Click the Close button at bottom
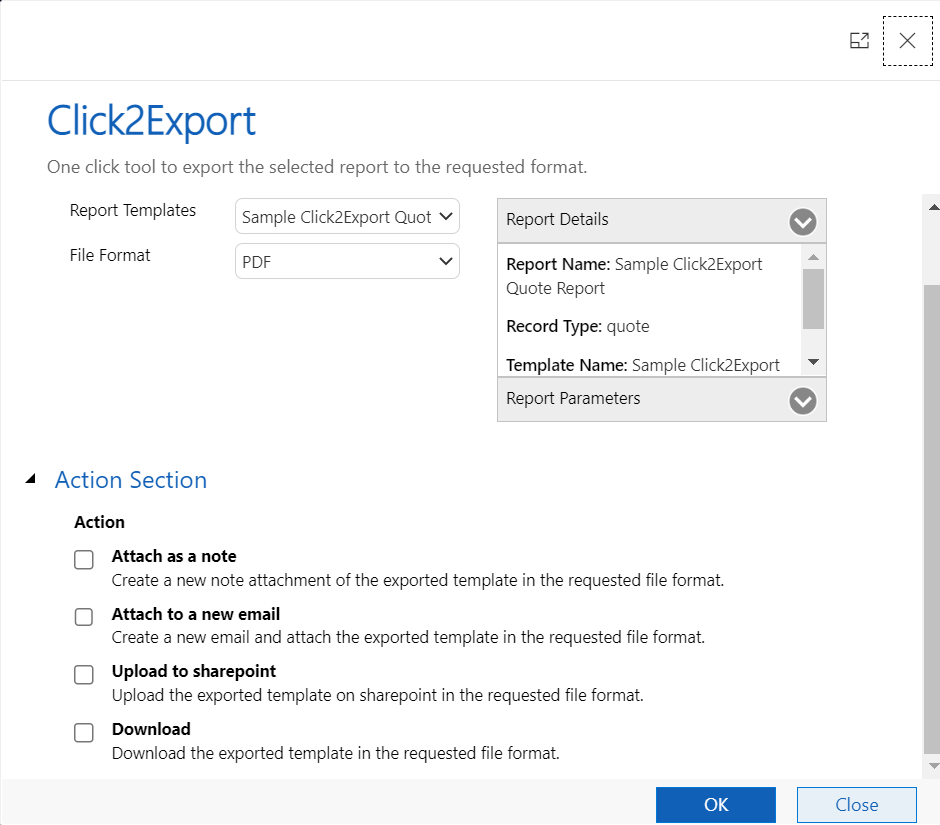The image size is (940, 825). pyautogui.click(x=856, y=805)
